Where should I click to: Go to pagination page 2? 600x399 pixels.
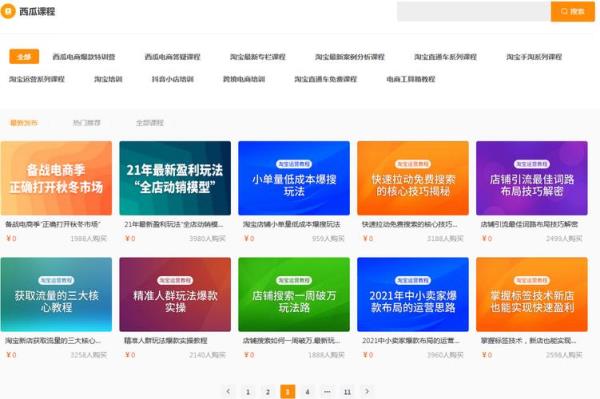268,392
